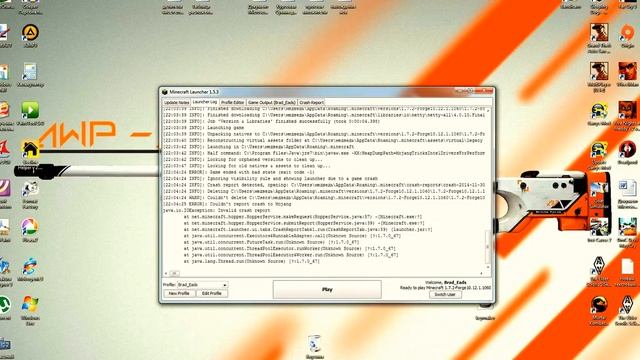Image resolution: width=640 pixels, height=360 pixels.
Task: Open the red circular emblem desktop icon
Action: (627, 149)
